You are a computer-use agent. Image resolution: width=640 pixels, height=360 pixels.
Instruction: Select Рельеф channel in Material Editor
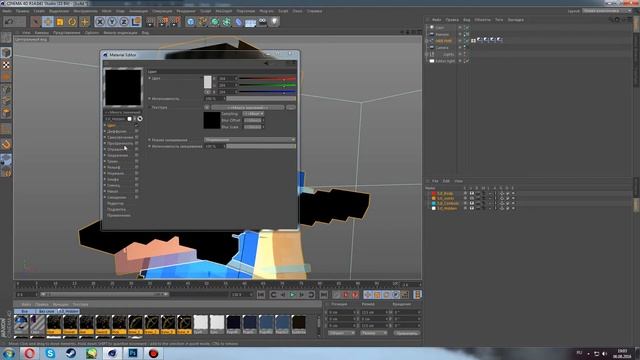pyautogui.click(x=113, y=167)
